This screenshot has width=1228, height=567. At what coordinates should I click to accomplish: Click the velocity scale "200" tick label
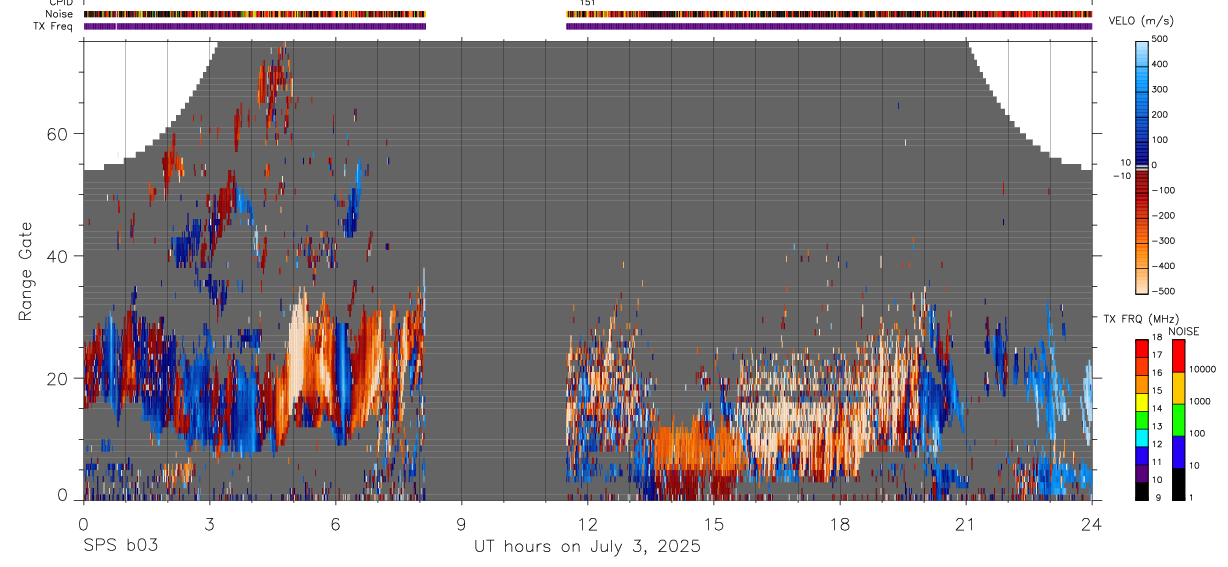(x=1160, y=114)
